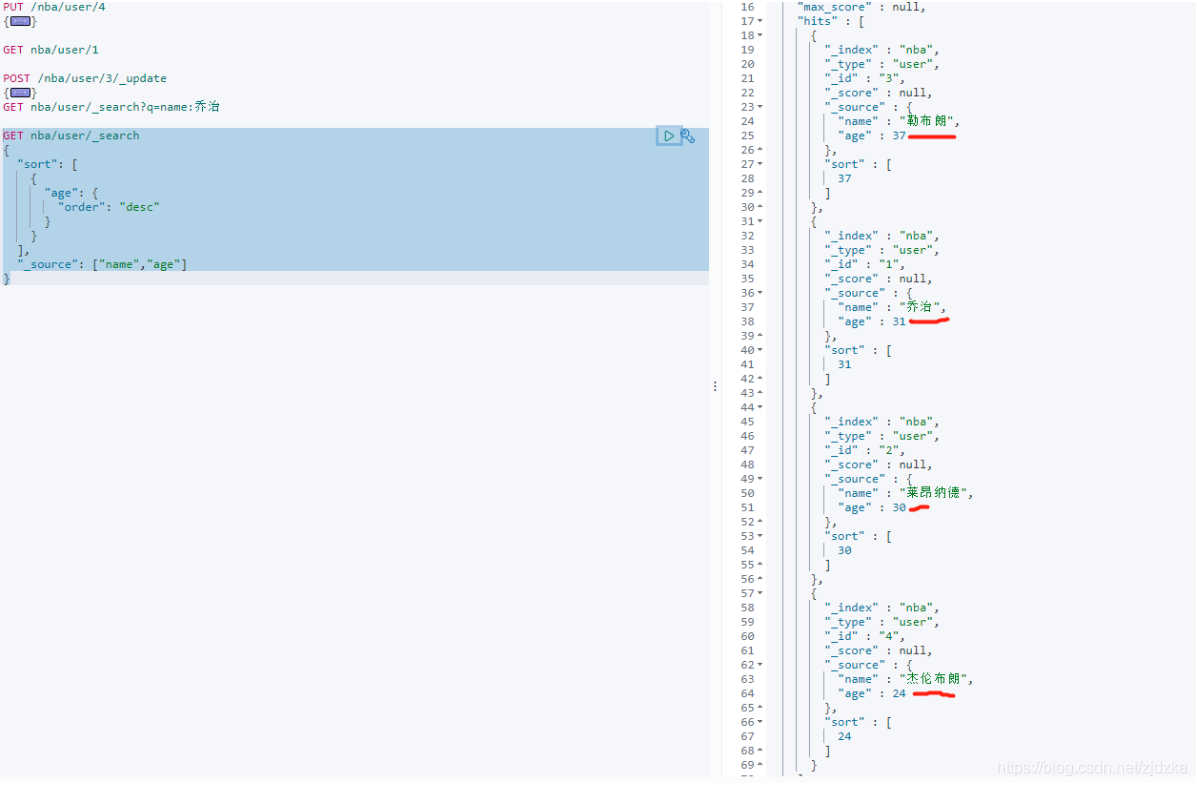This screenshot has width=1197, height=786.
Task: Collapse the second hit object at line 31
Action: (x=760, y=221)
